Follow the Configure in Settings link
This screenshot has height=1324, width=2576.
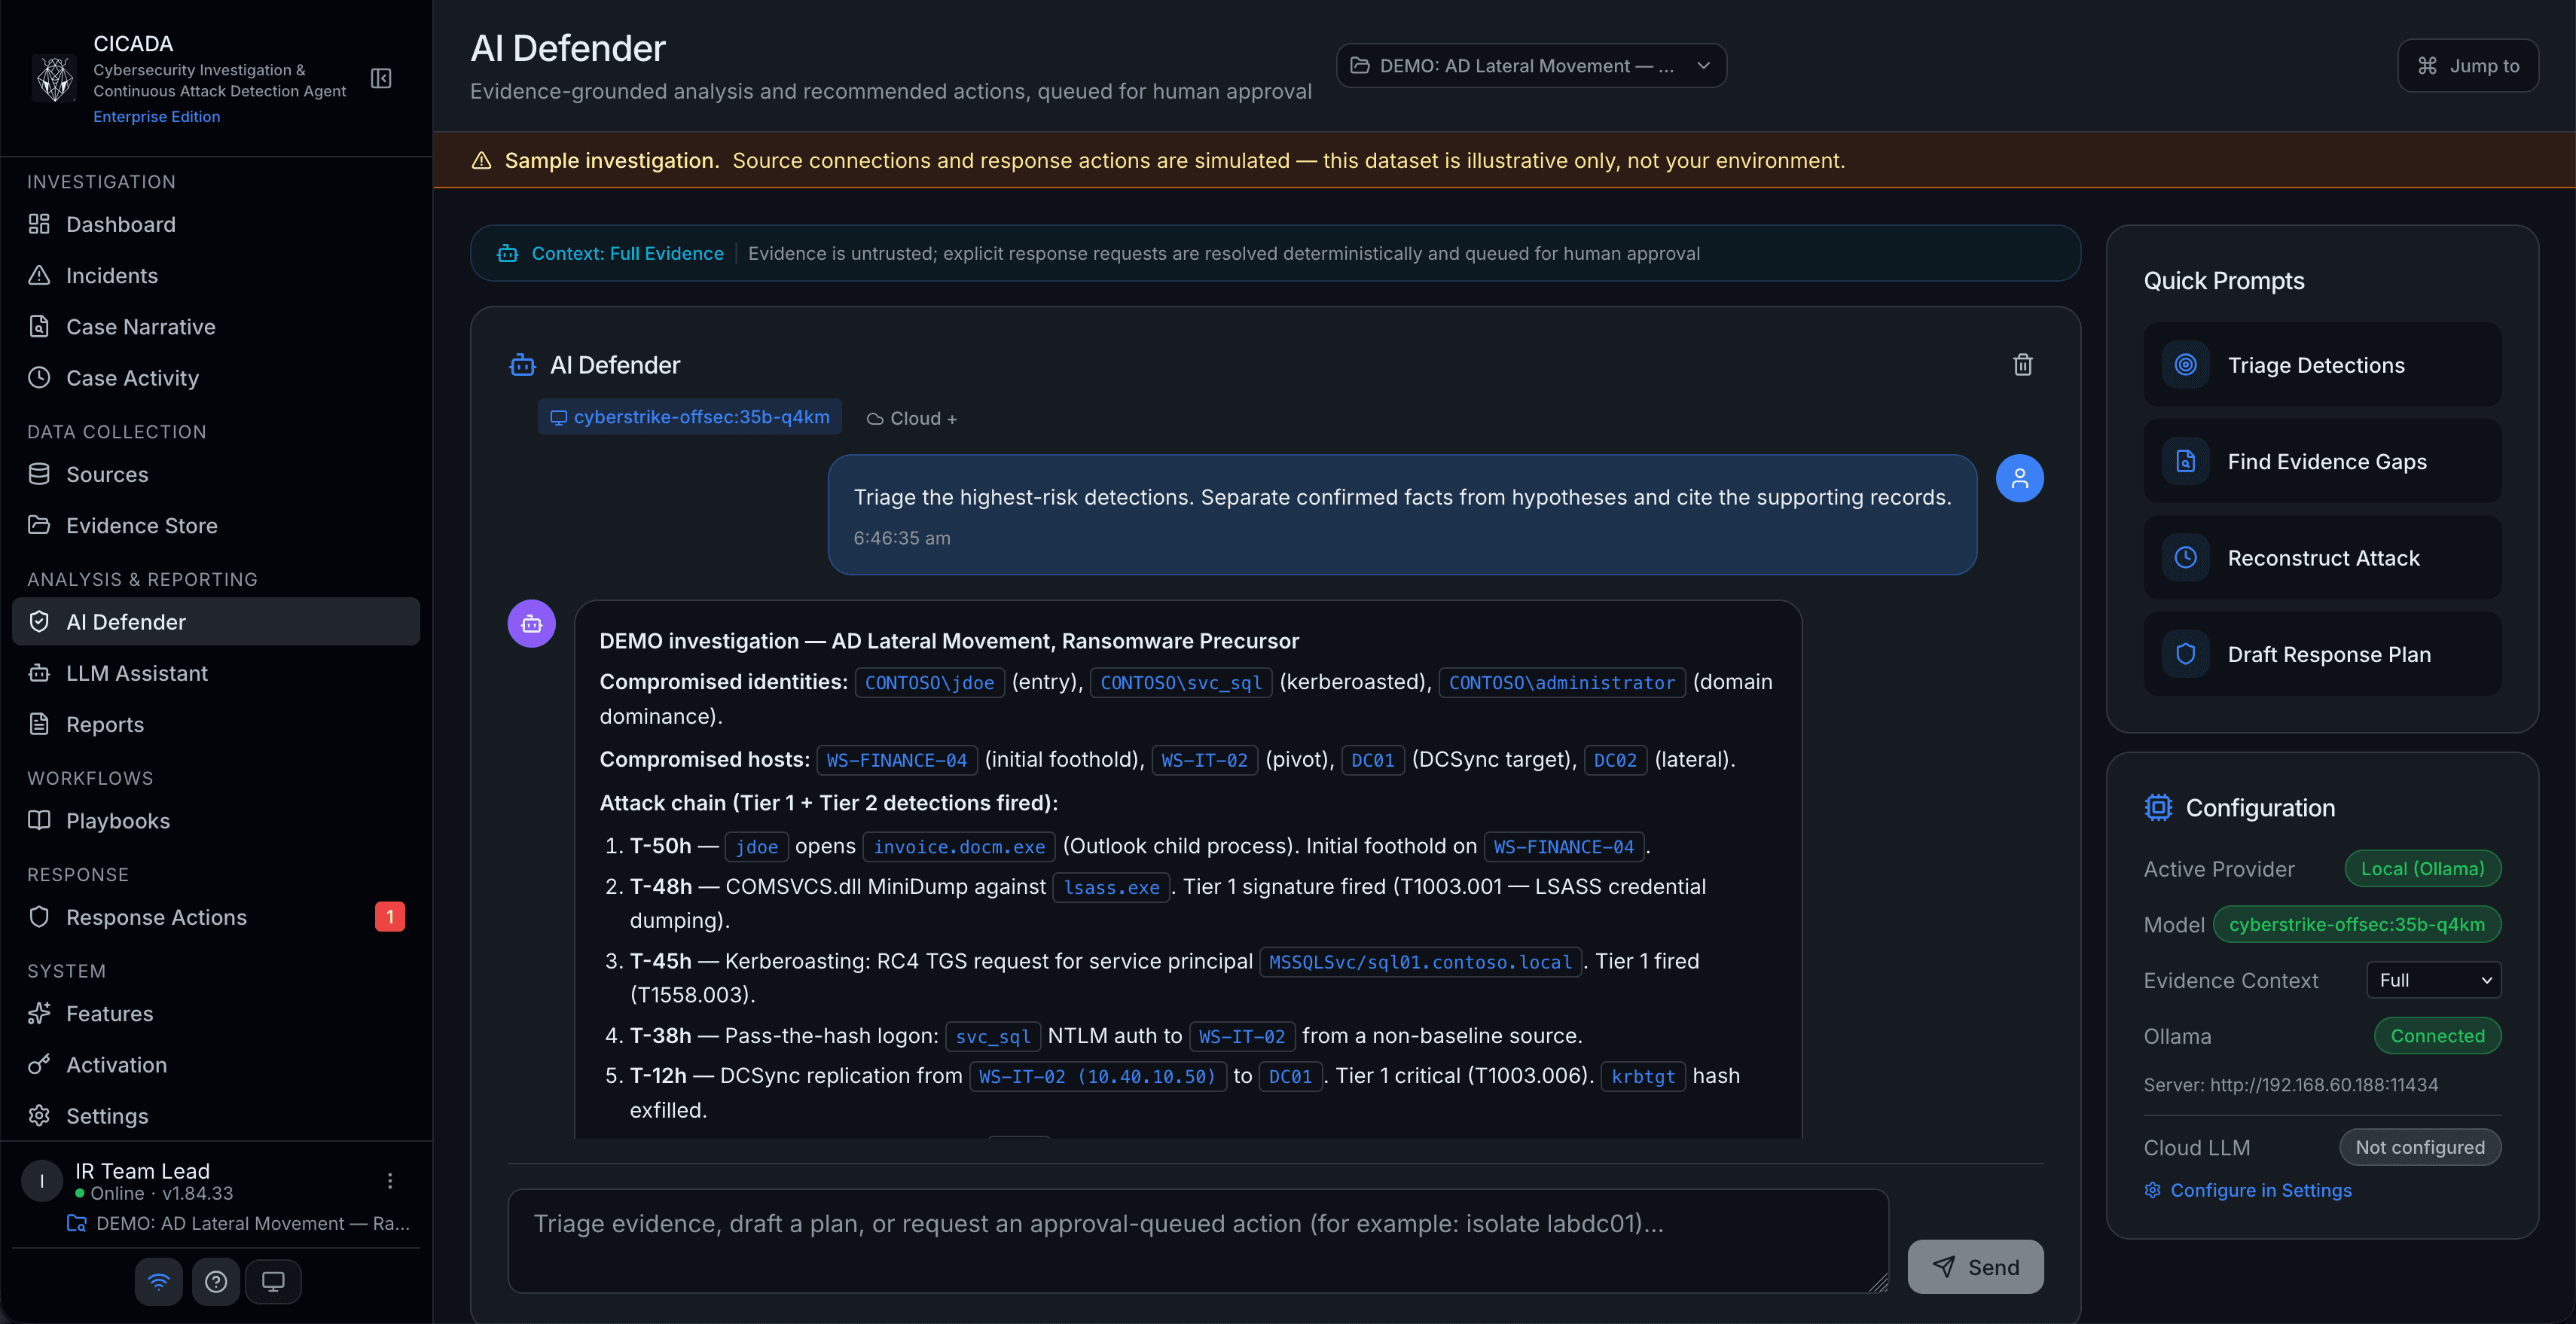pos(2247,1190)
